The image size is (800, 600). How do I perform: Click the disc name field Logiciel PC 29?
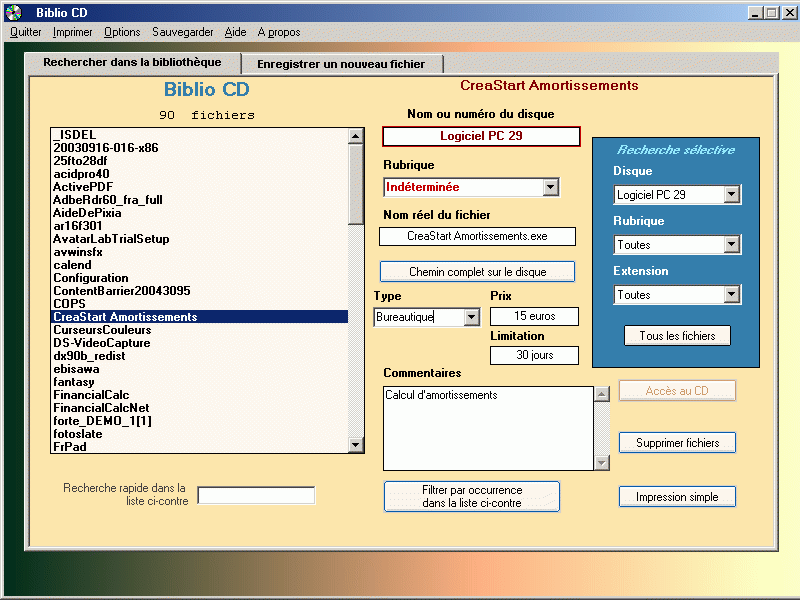pyautogui.click(x=481, y=136)
